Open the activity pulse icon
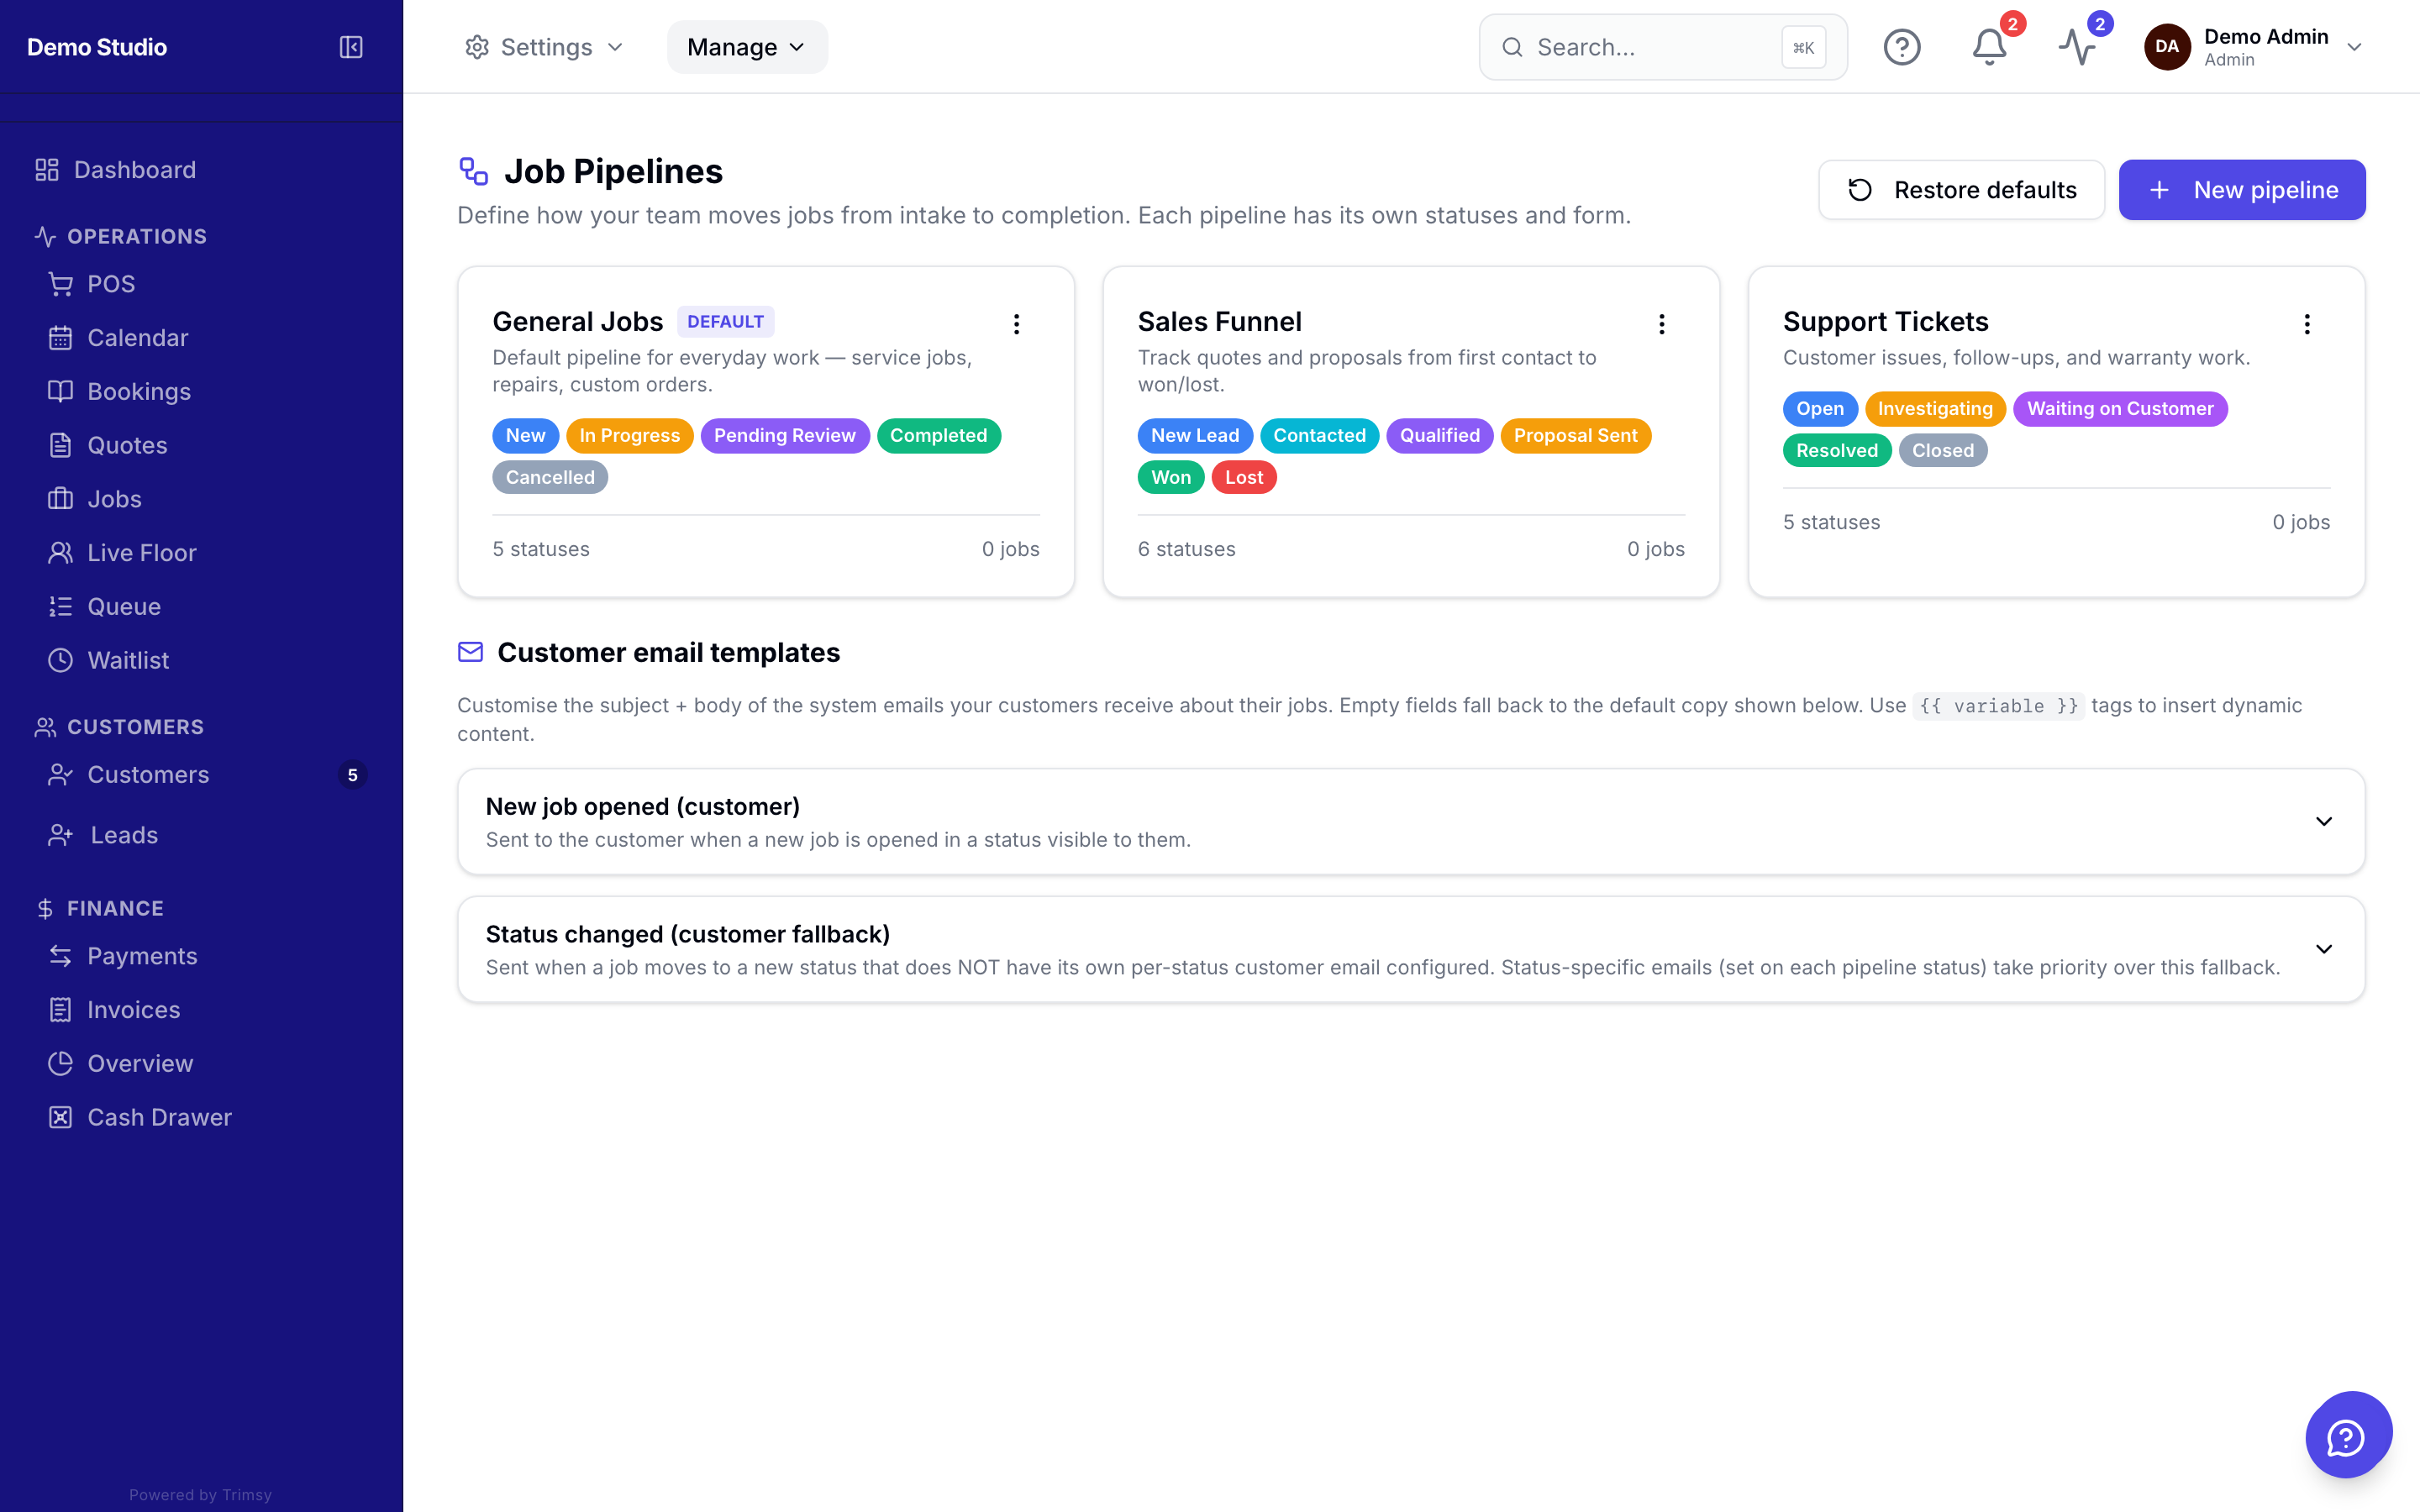 (2077, 47)
